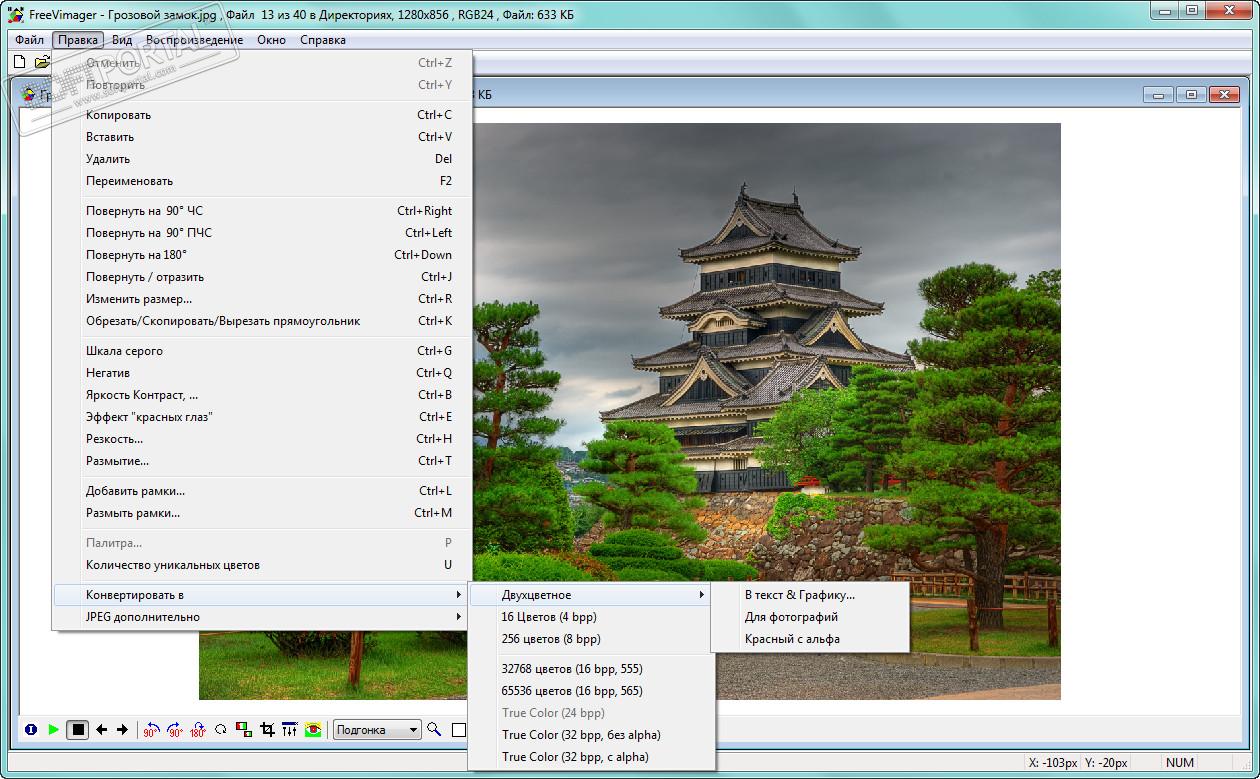
Task: Open the Справка menu
Action: click(x=323, y=40)
